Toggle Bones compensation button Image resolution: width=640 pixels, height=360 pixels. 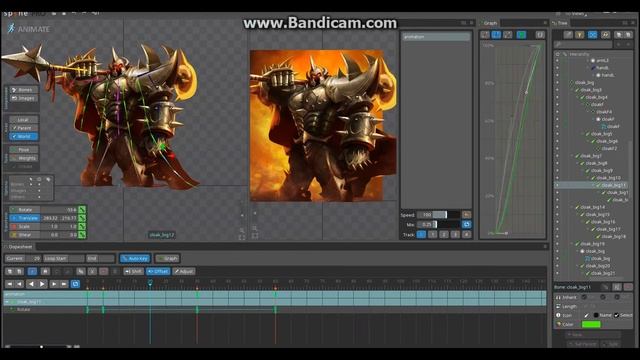[24, 90]
